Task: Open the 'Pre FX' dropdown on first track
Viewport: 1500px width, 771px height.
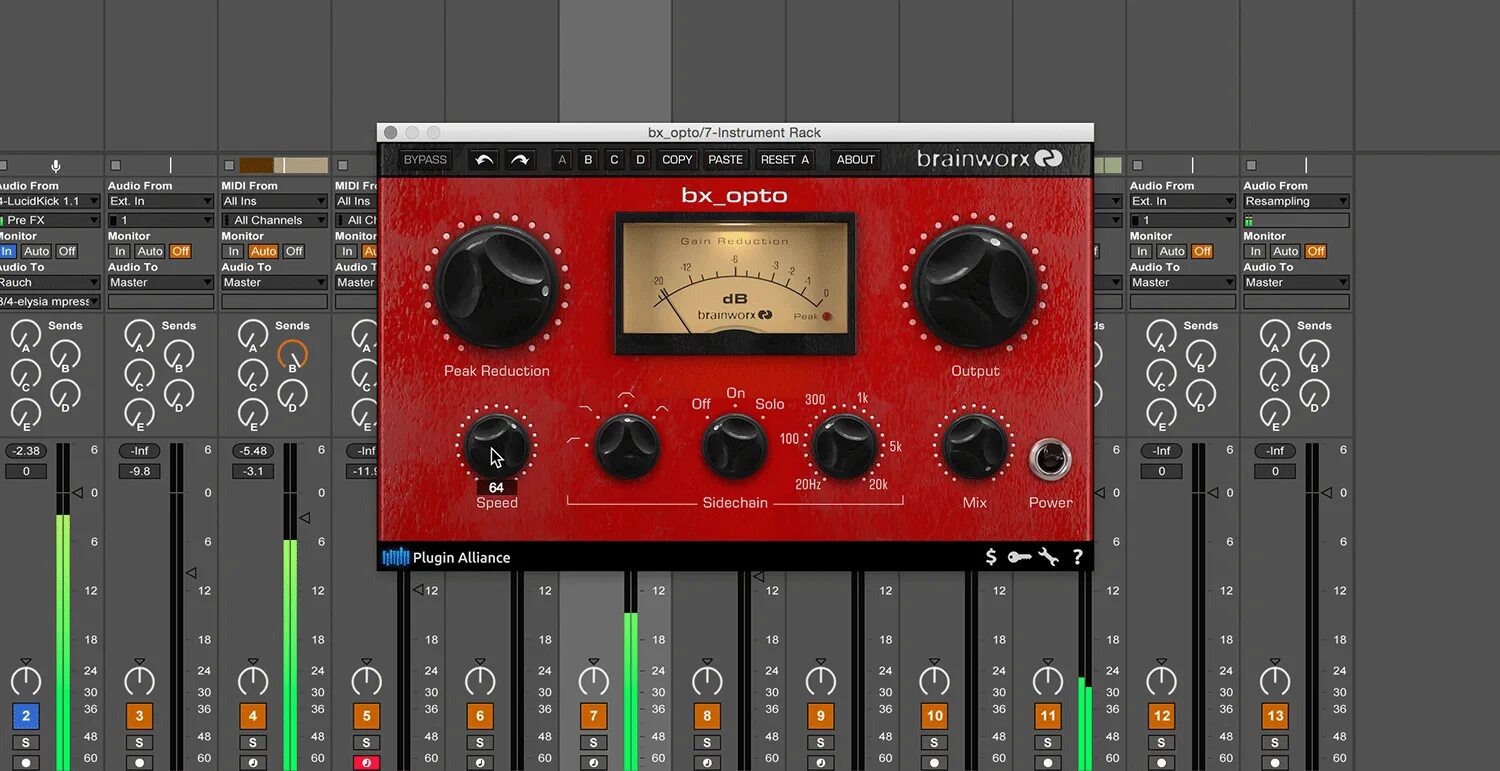Action: pyautogui.click(x=50, y=220)
